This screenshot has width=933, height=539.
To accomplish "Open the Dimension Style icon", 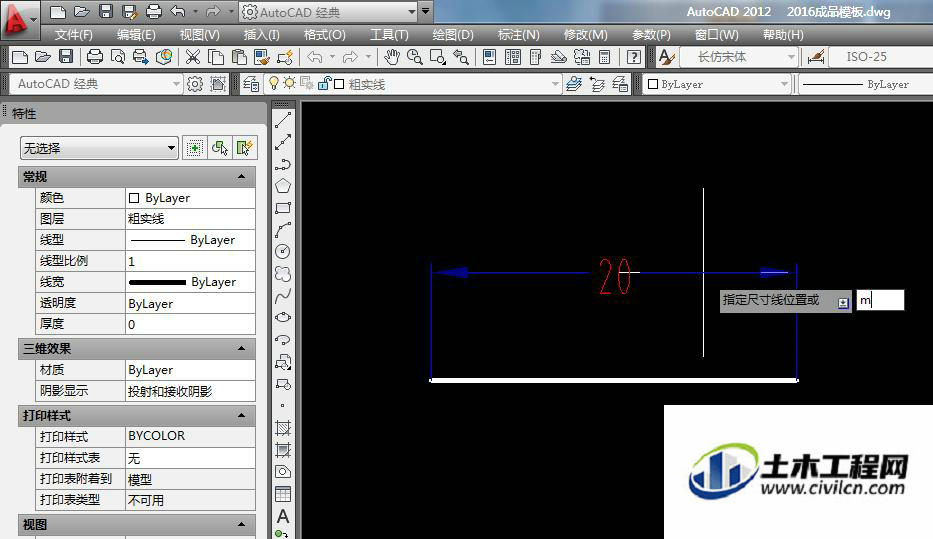I will tap(816, 57).
